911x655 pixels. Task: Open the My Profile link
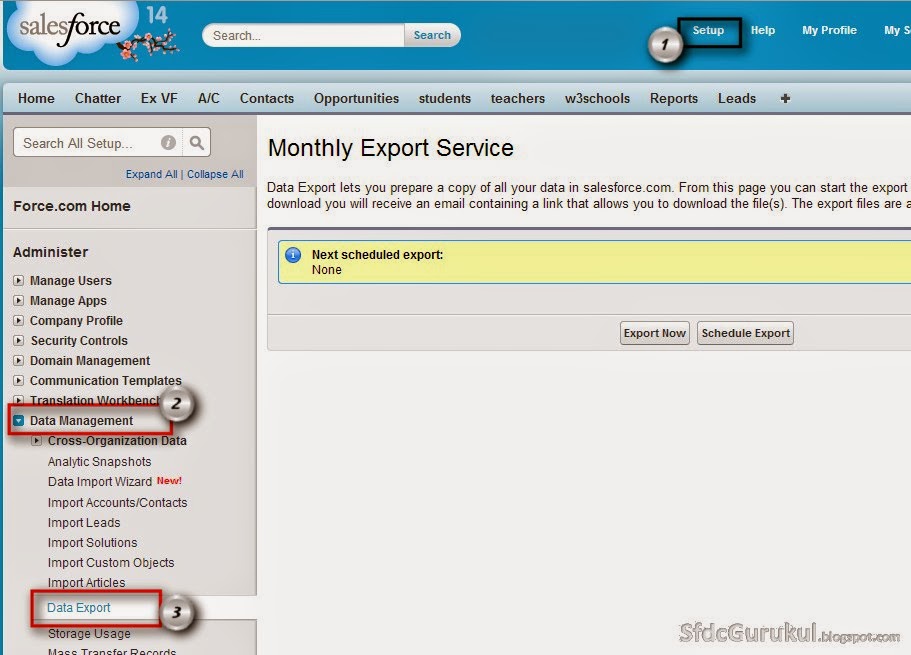pos(829,30)
